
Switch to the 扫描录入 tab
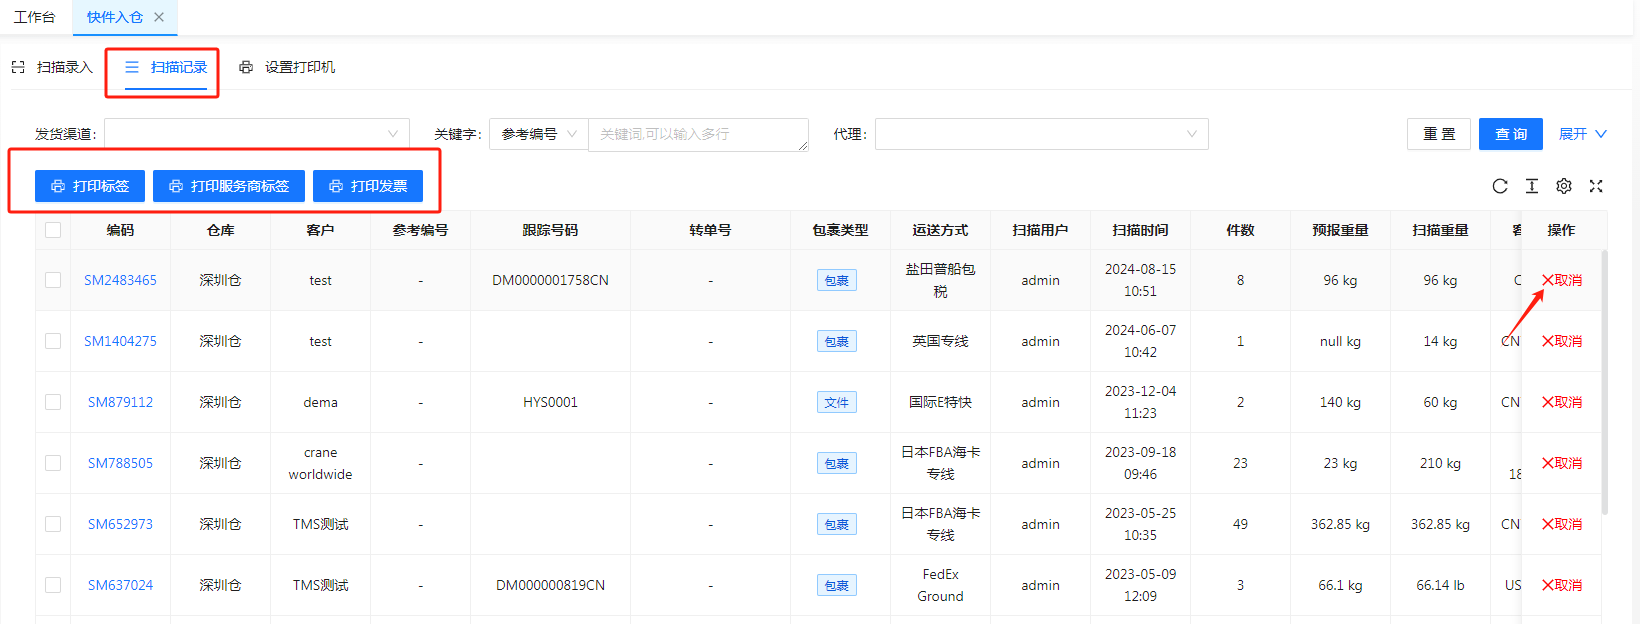coord(53,67)
